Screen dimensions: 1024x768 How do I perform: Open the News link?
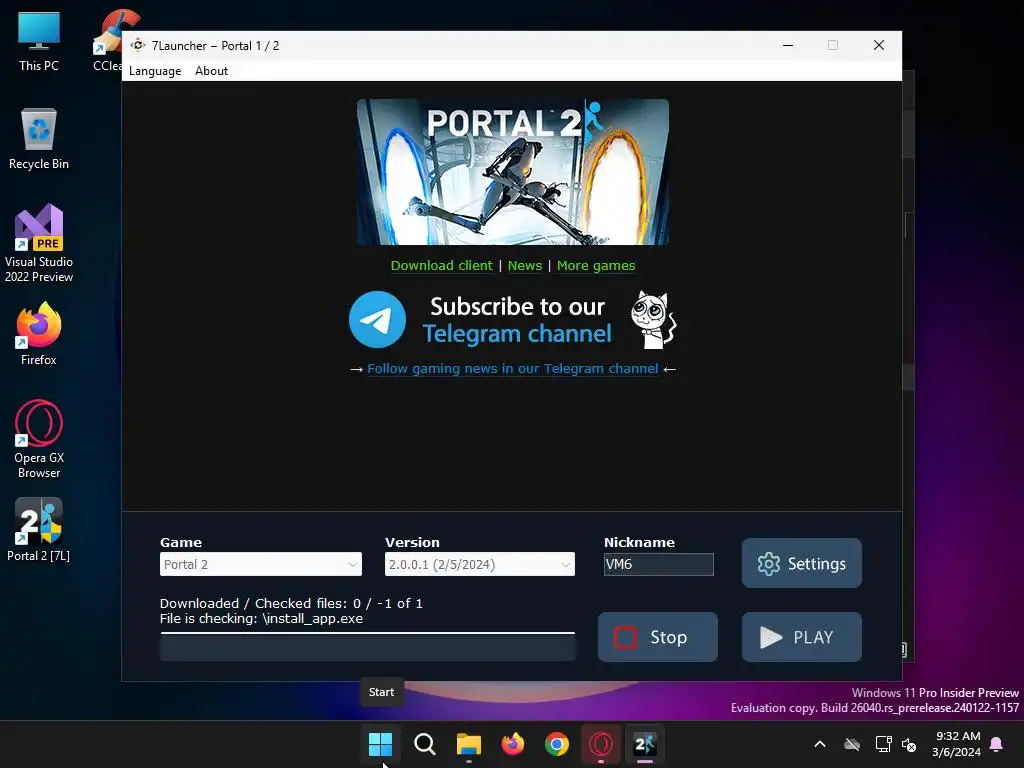pyautogui.click(x=525, y=265)
